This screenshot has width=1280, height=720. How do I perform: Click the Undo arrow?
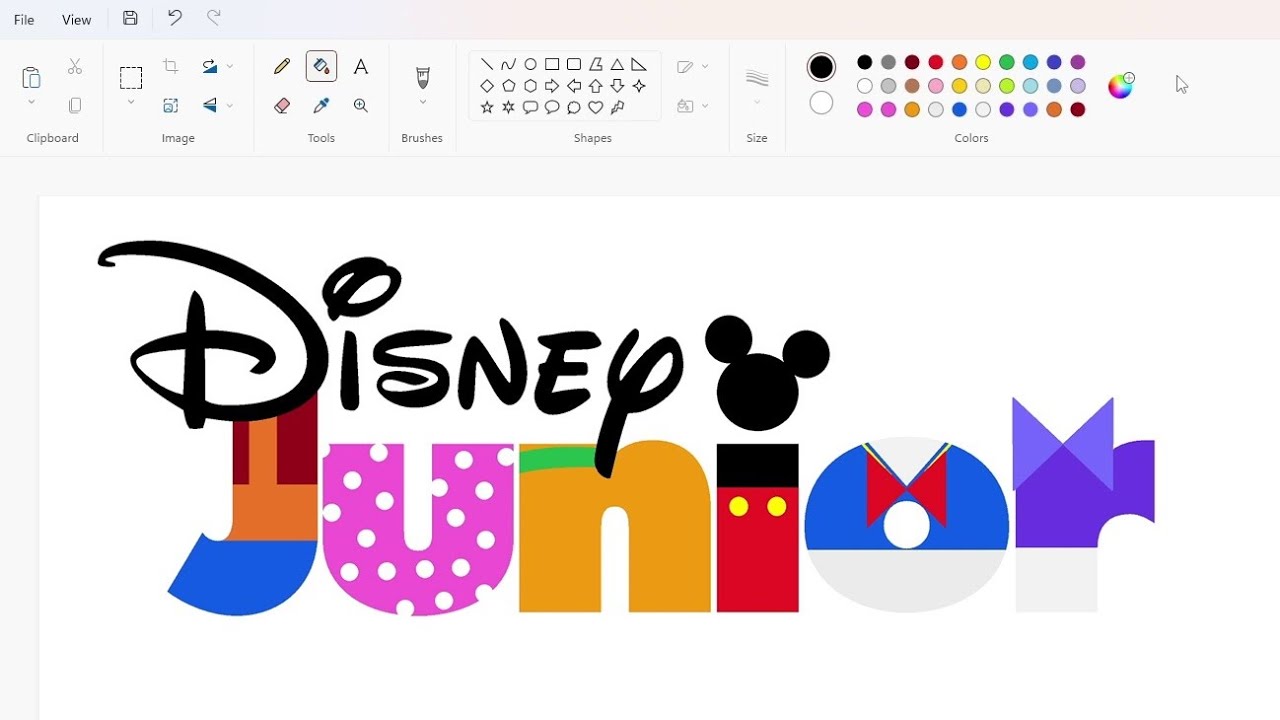tap(174, 18)
